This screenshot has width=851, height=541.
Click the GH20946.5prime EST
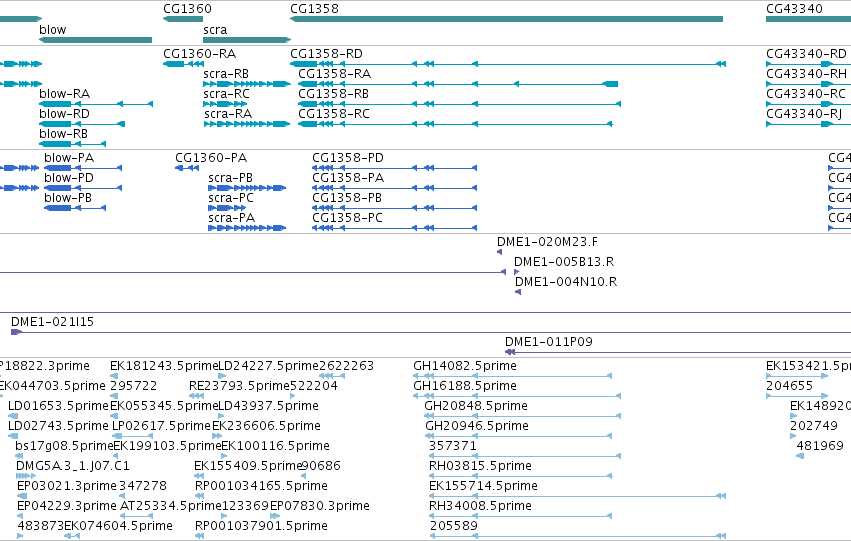518,436
